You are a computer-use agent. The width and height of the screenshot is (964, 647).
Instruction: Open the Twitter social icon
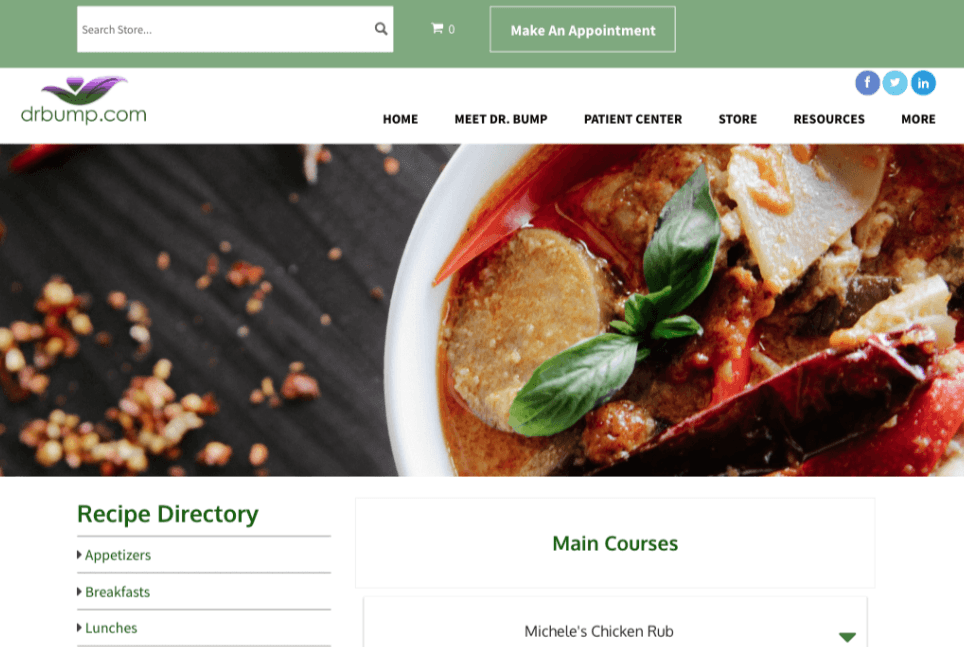click(x=895, y=82)
